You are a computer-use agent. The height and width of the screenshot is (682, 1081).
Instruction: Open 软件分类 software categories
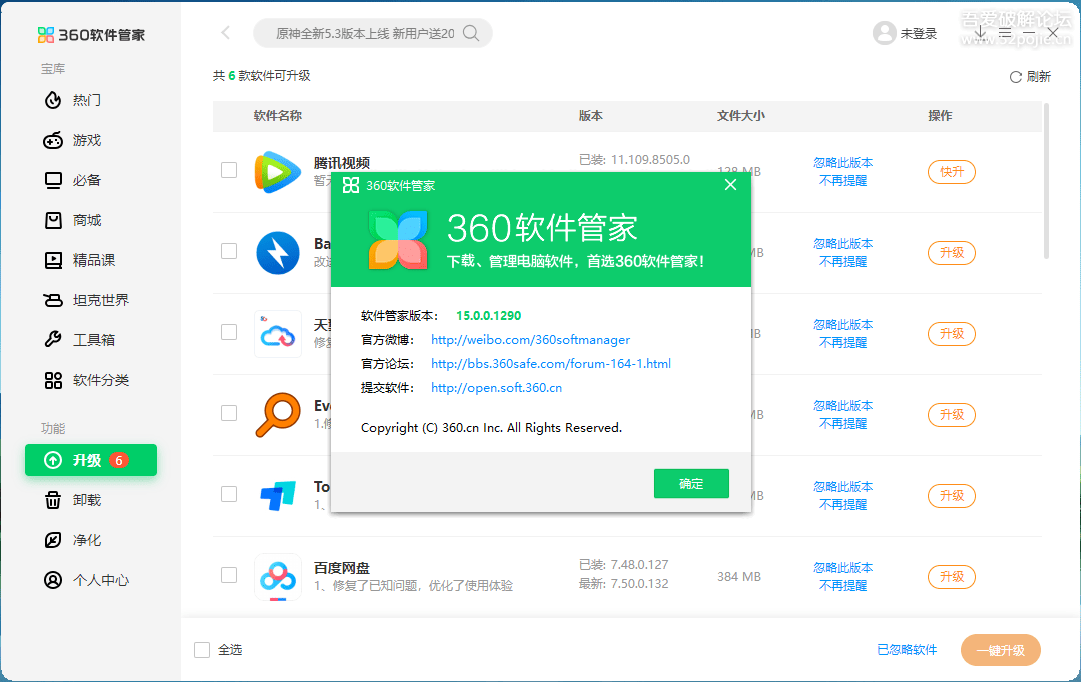point(55,380)
